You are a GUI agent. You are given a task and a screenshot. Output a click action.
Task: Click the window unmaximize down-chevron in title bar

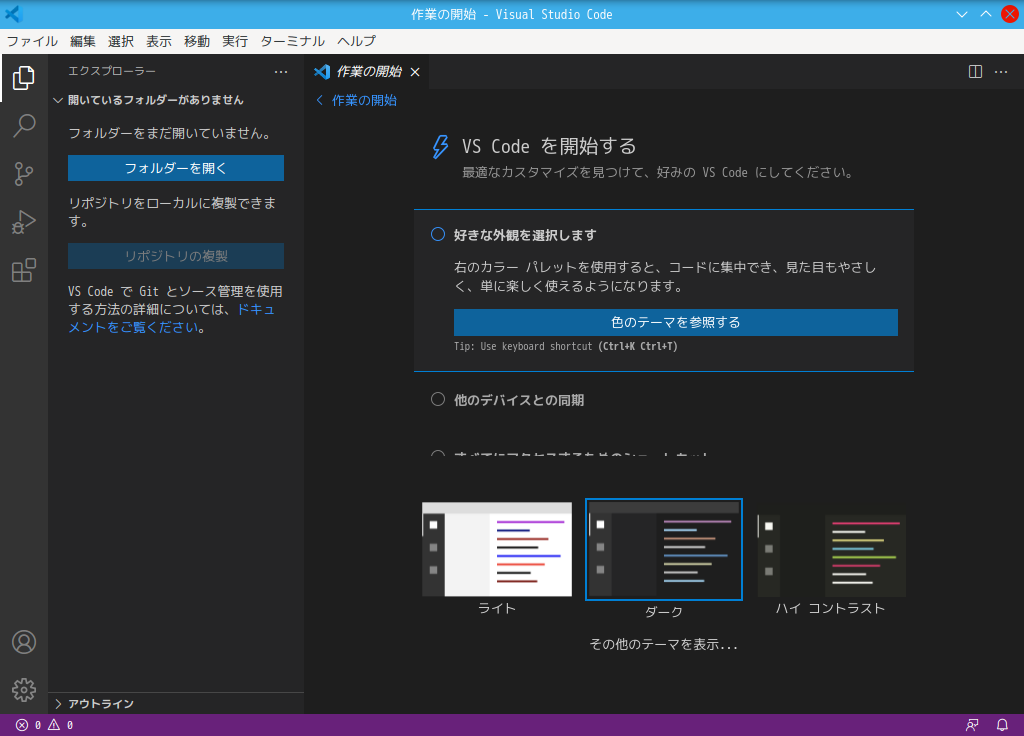point(961,14)
